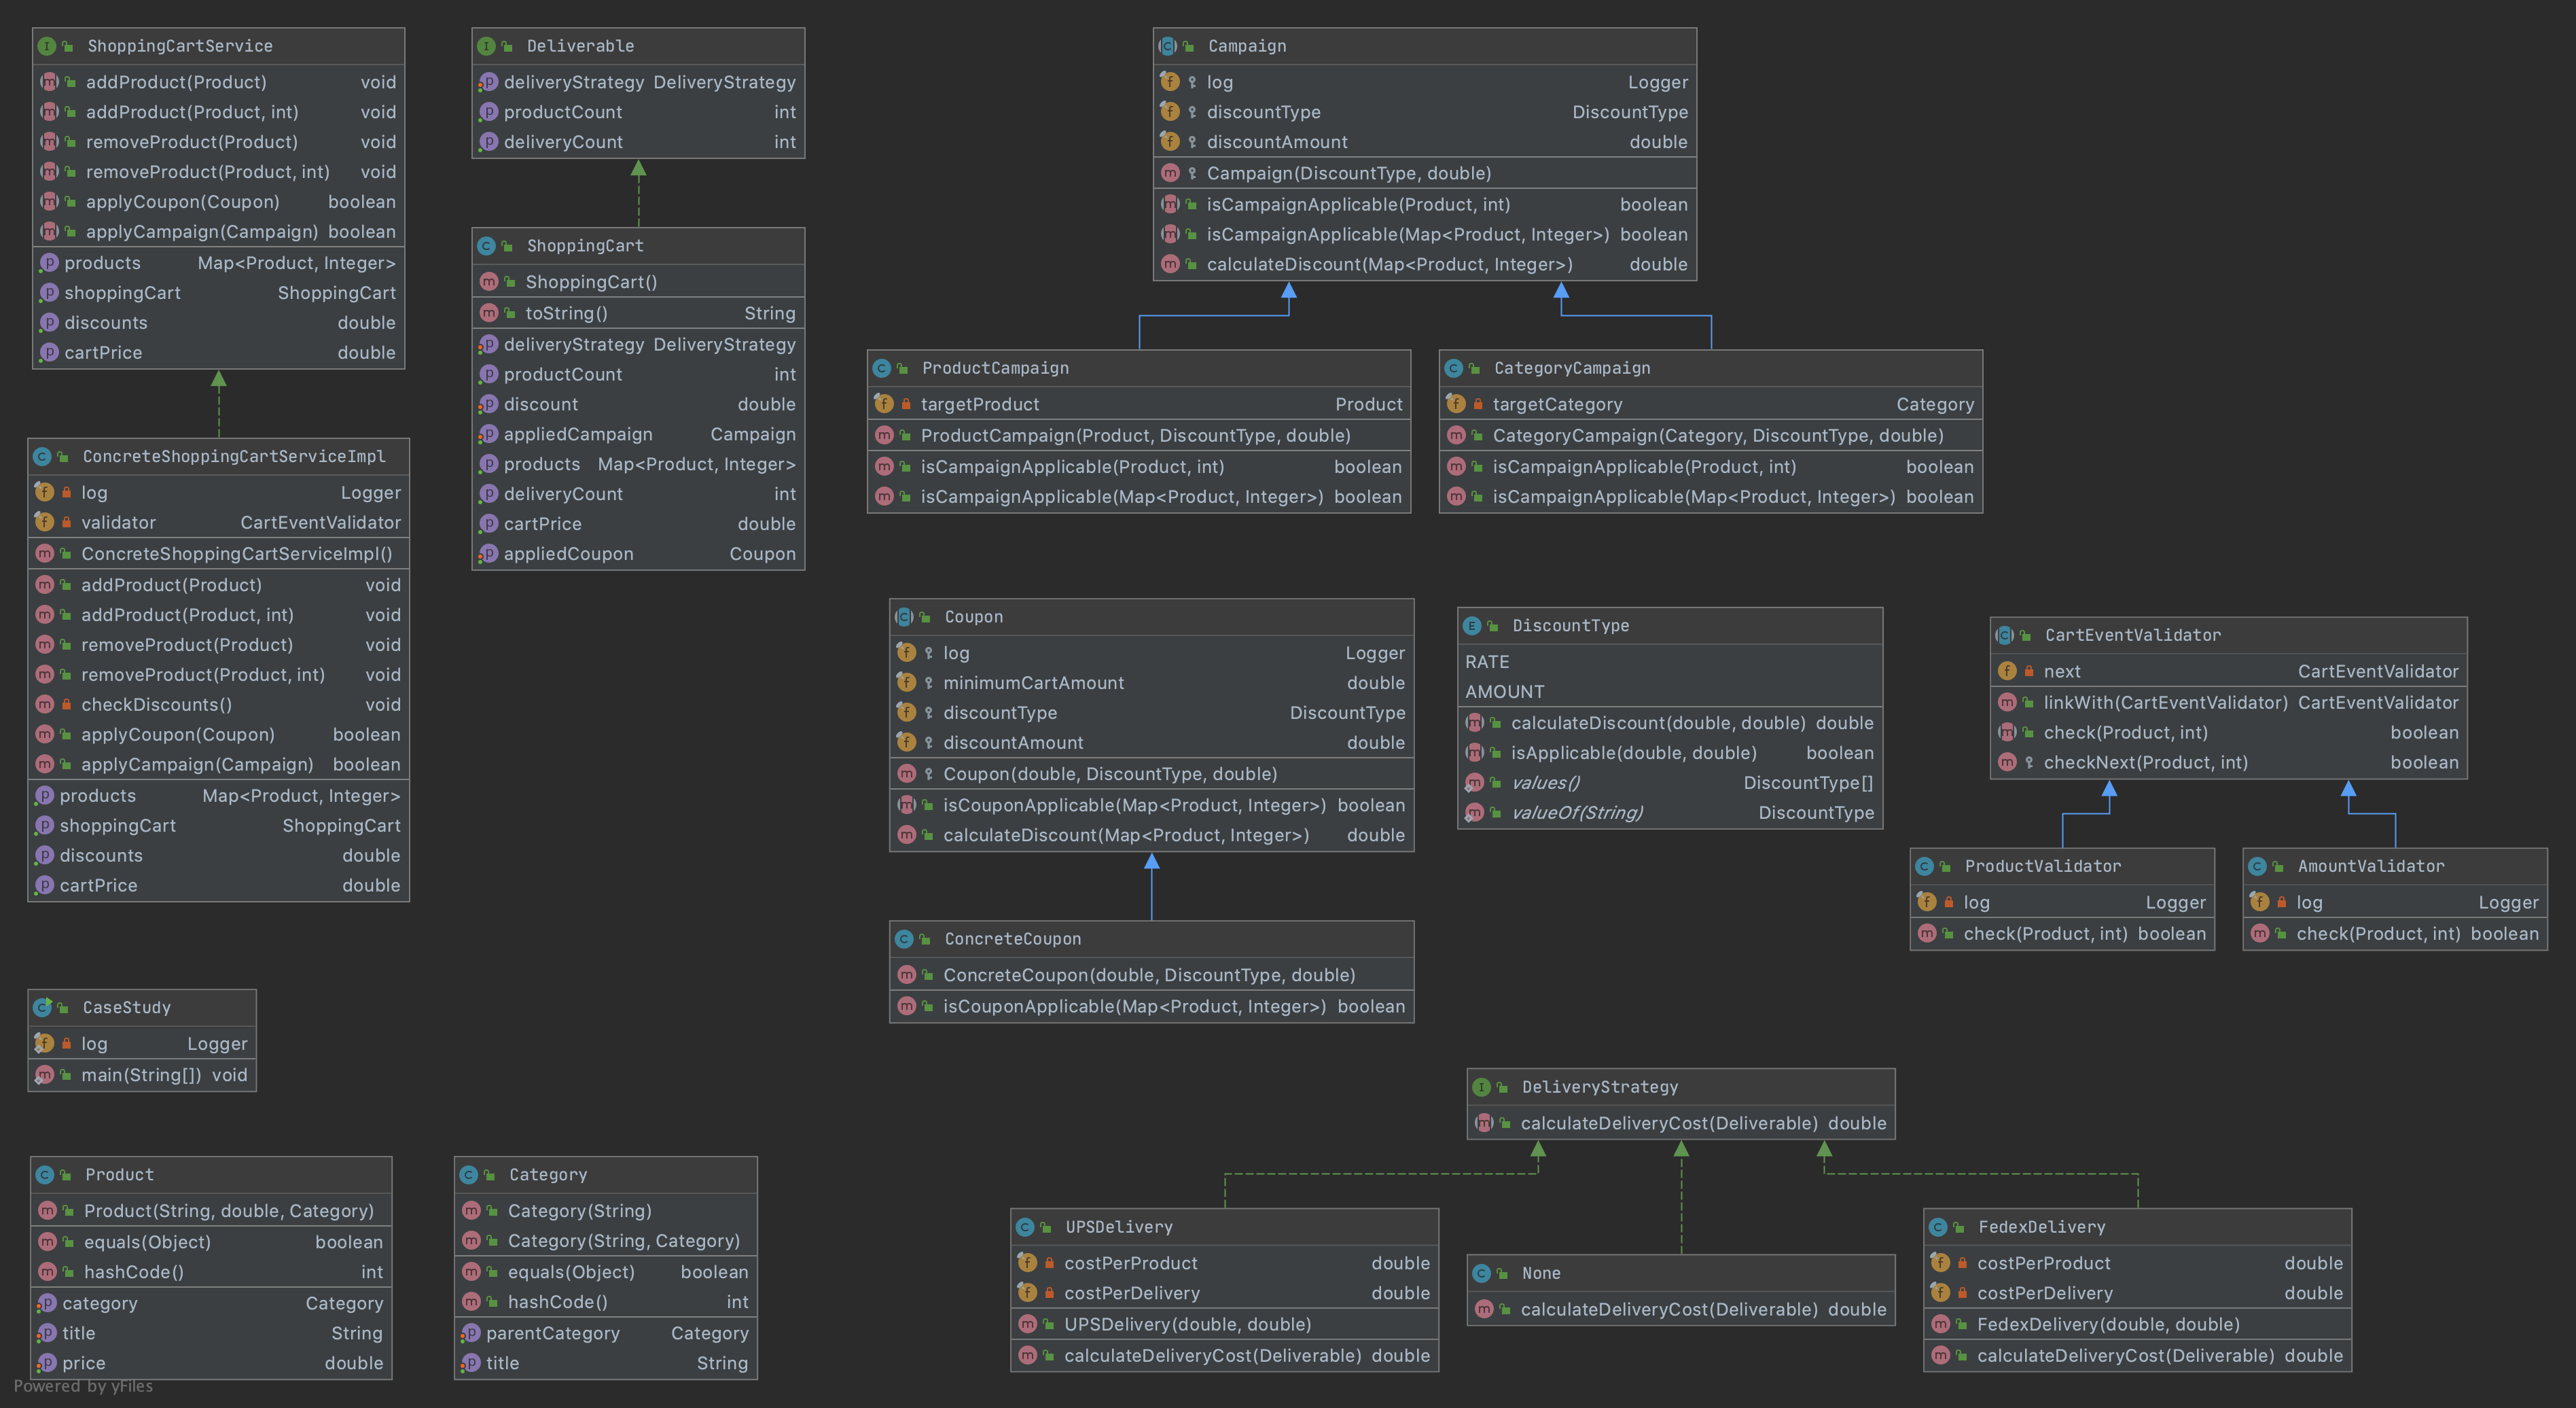Select the AMOUNT enum constant

click(x=1504, y=692)
